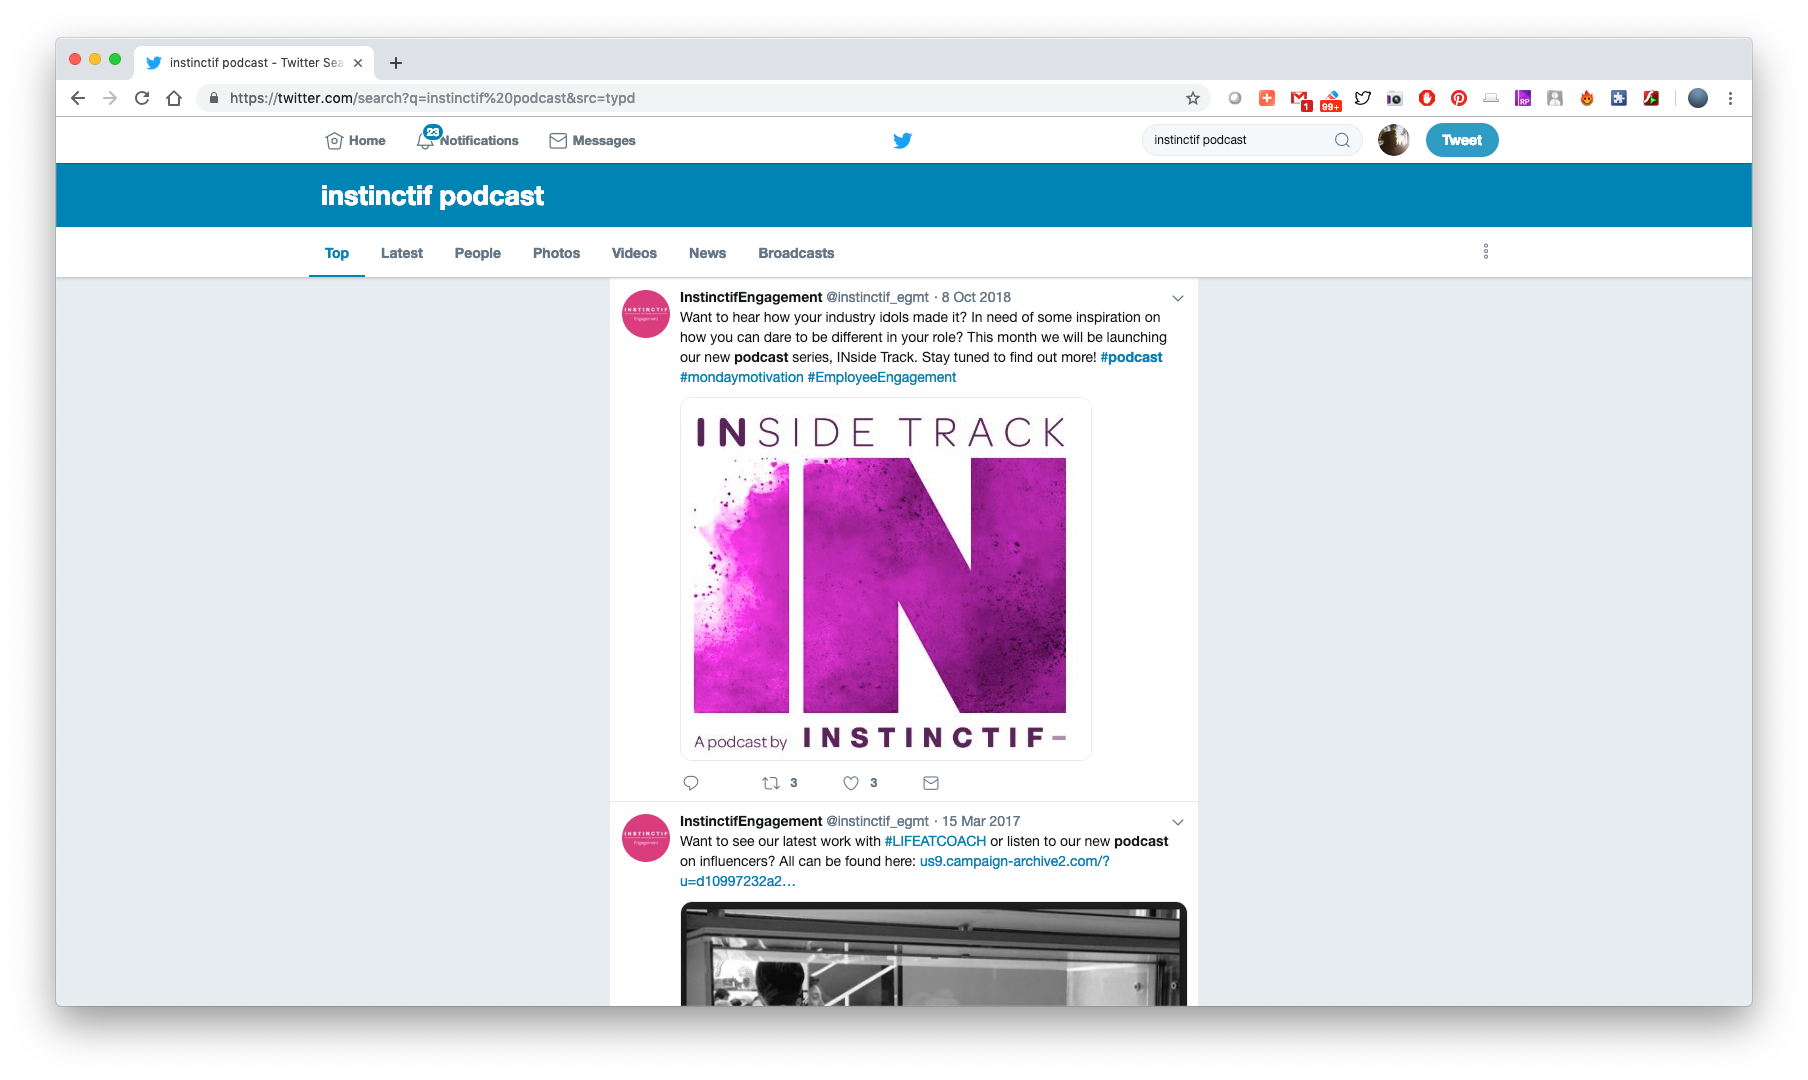The width and height of the screenshot is (1808, 1080).
Task: Click the Twitter bird logo in header
Action: coord(902,140)
